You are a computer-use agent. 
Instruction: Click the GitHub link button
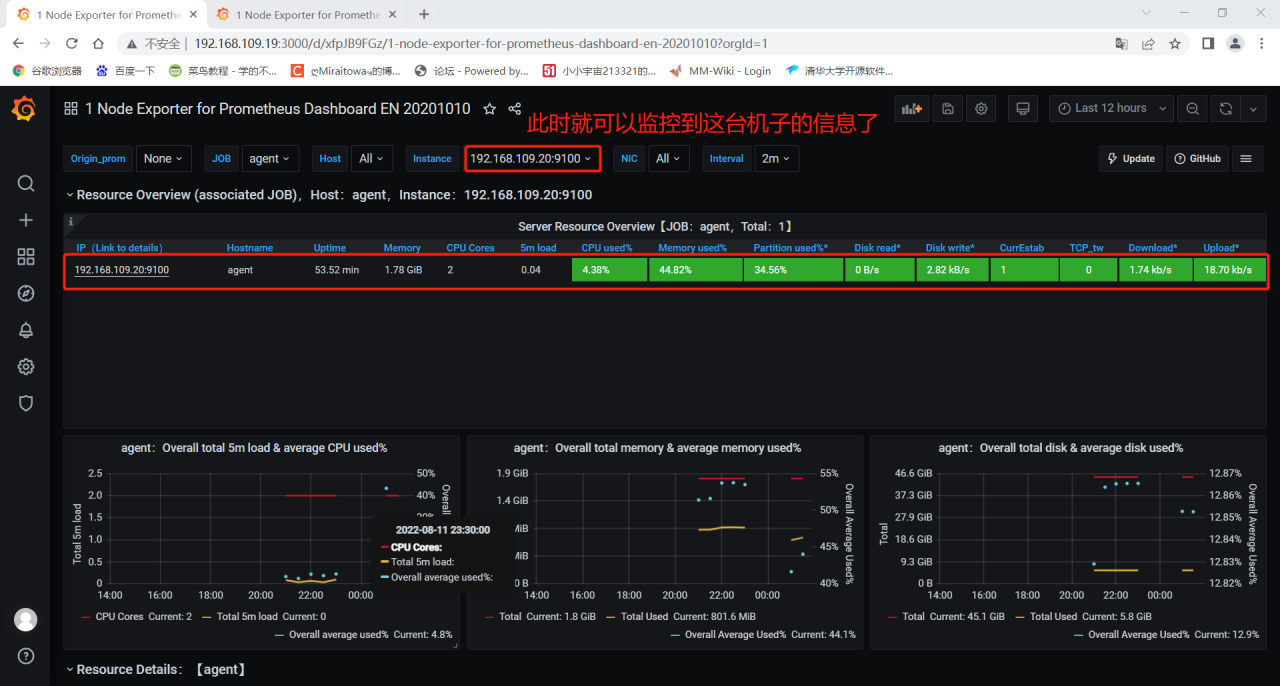click(1197, 159)
